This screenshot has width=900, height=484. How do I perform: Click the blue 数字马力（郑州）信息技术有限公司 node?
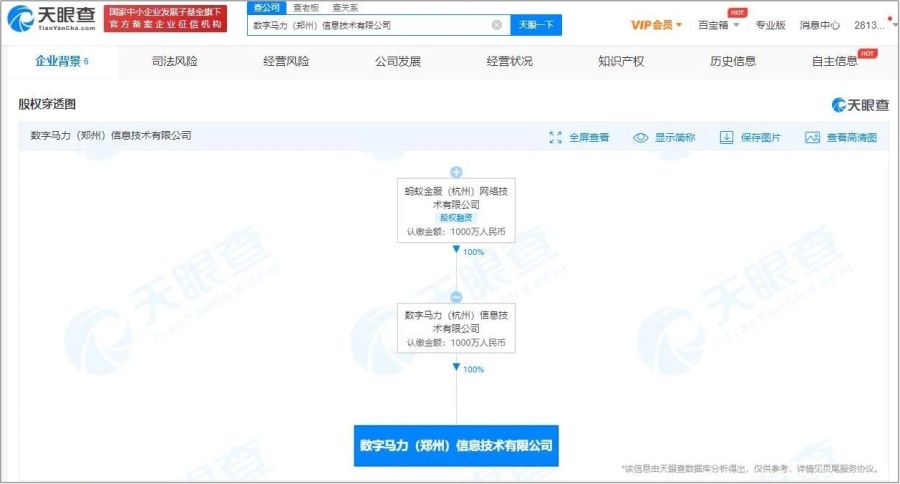[x=456, y=445]
